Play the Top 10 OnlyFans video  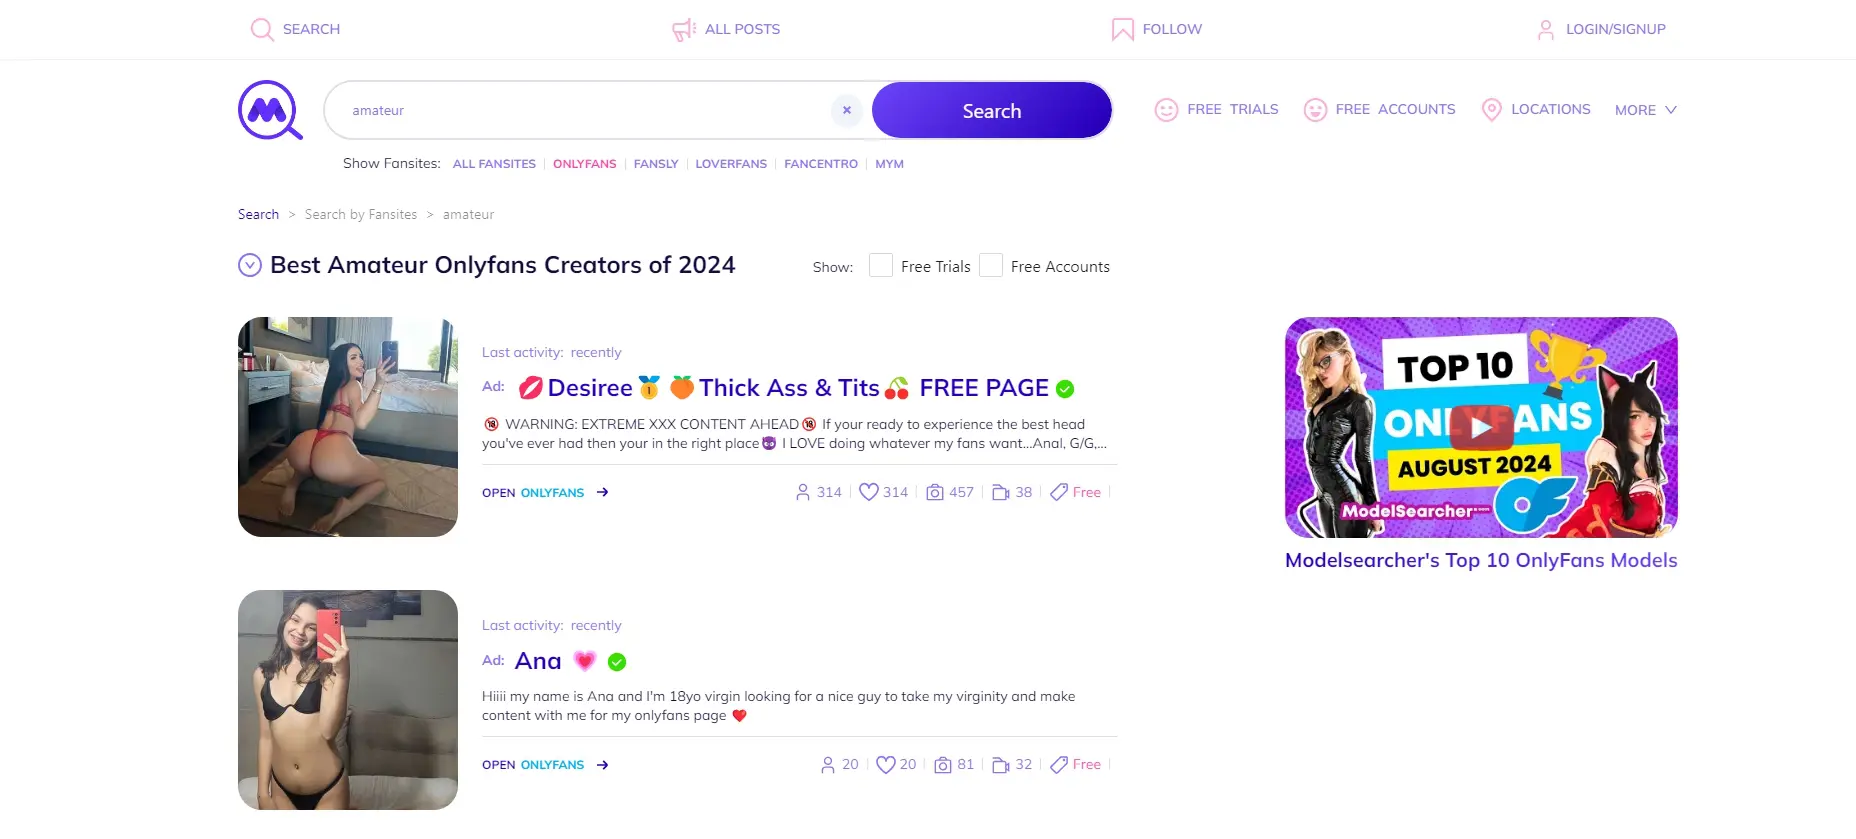tap(1481, 427)
